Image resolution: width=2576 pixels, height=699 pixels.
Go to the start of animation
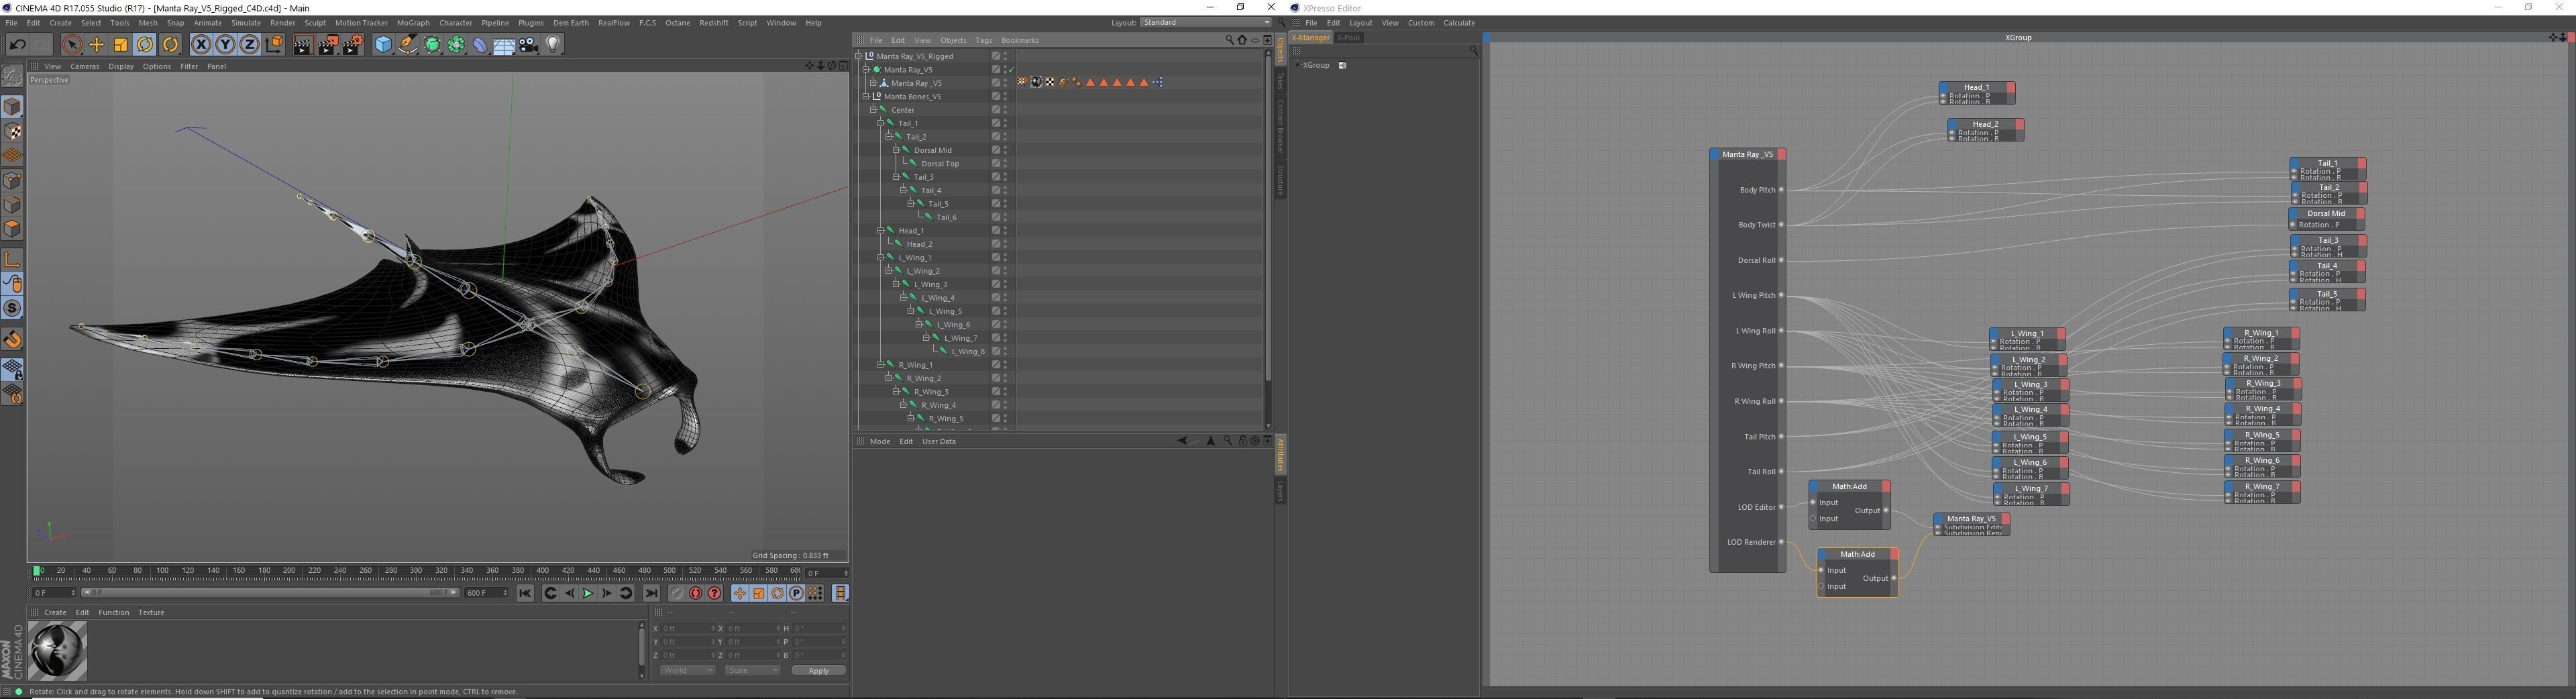(525, 593)
